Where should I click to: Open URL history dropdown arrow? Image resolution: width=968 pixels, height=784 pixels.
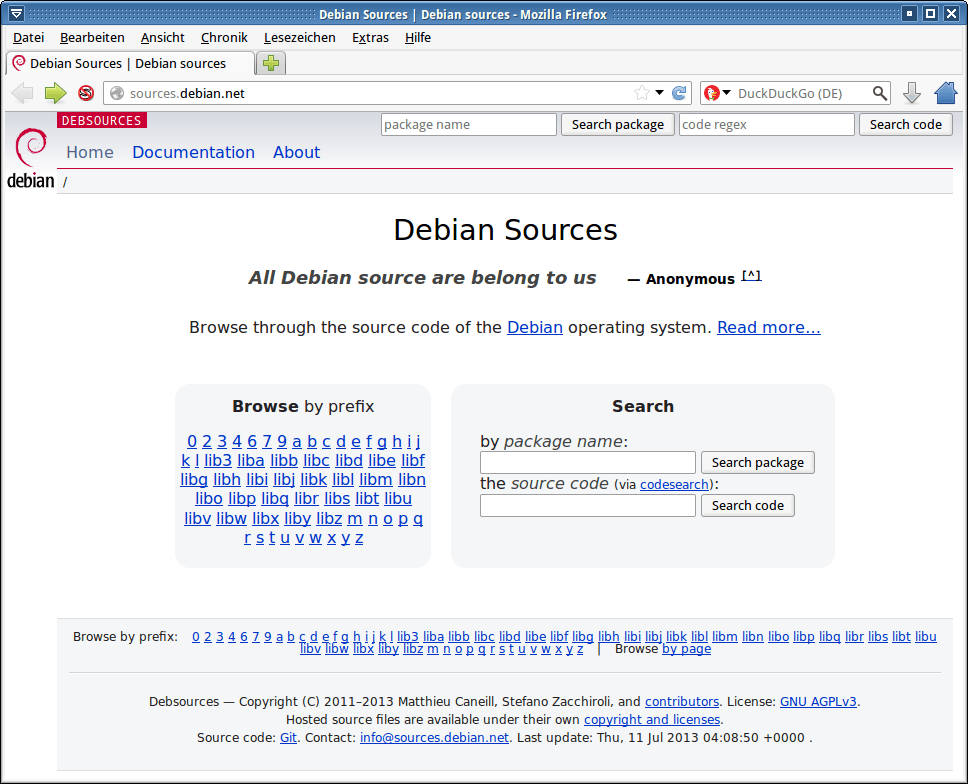coord(659,93)
